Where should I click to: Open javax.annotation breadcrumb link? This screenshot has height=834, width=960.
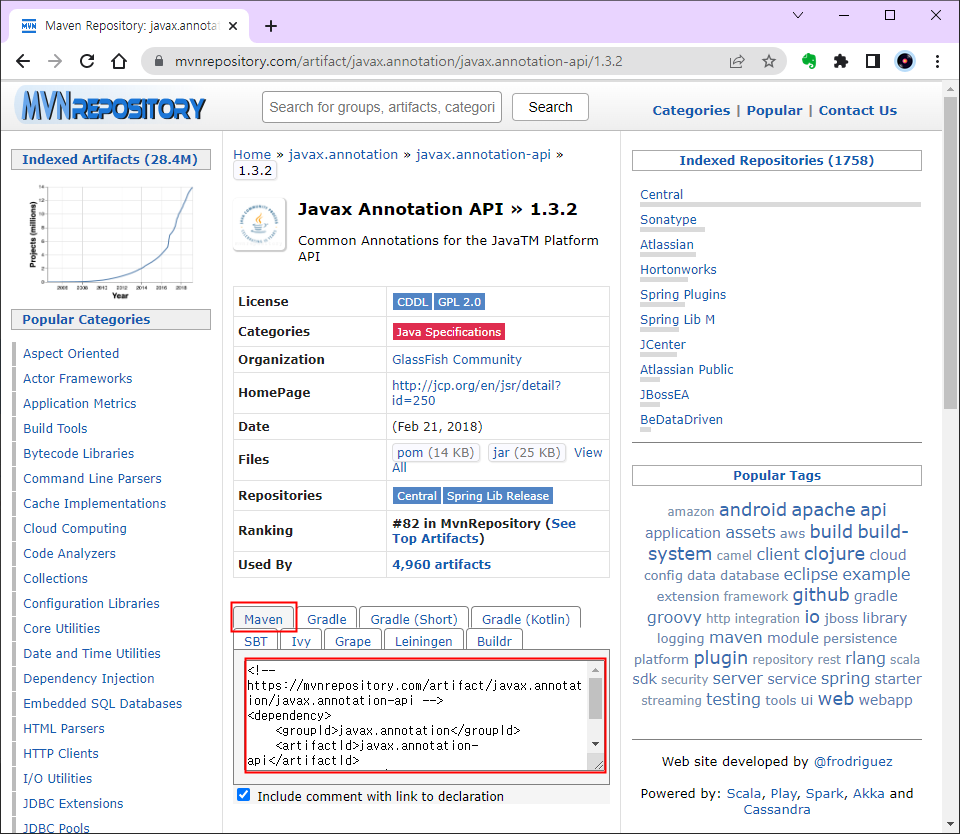pos(343,155)
